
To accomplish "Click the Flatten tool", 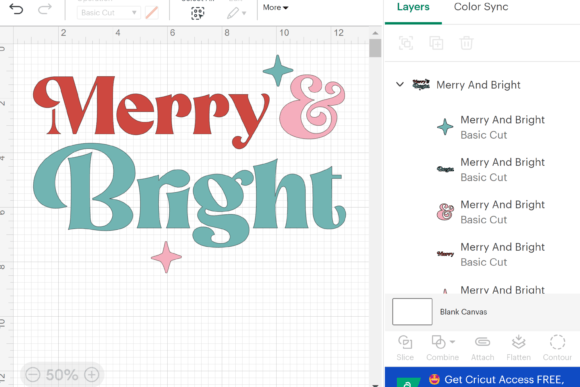I will coord(518,348).
